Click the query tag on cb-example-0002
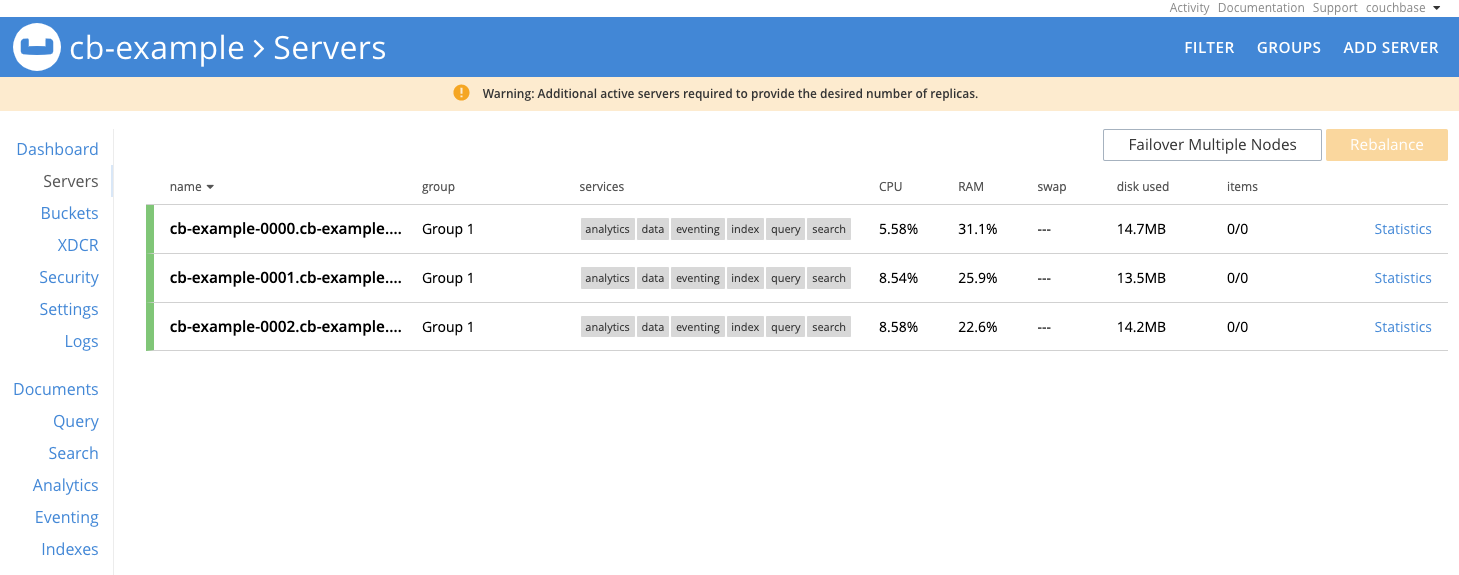 (786, 327)
